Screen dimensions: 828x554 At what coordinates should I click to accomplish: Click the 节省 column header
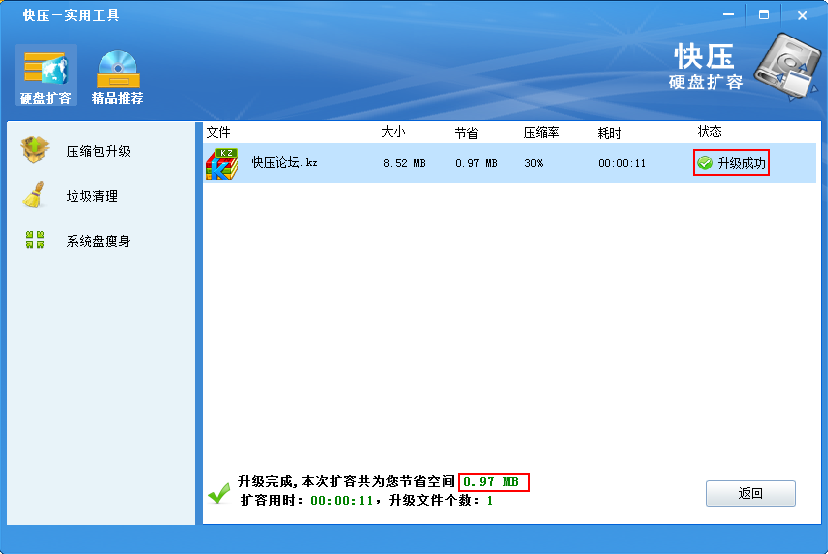(x=466, y=132)
